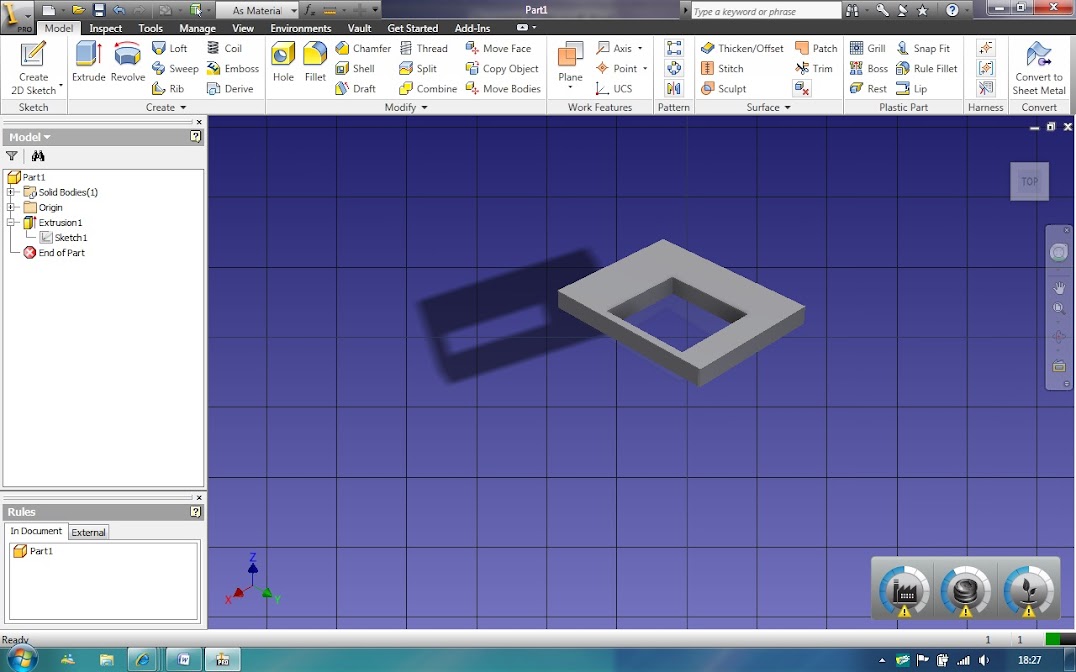1076x672 pixels.
Task: Choose the Sweep tool
Action: coord(175,69)
